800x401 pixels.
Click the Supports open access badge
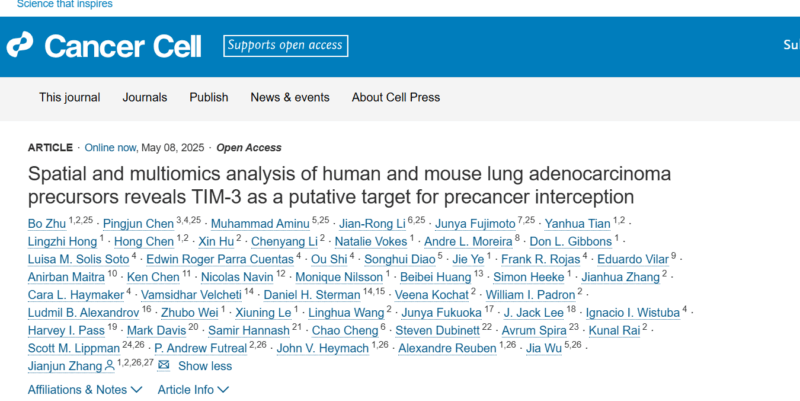click(x=285, y=46)
